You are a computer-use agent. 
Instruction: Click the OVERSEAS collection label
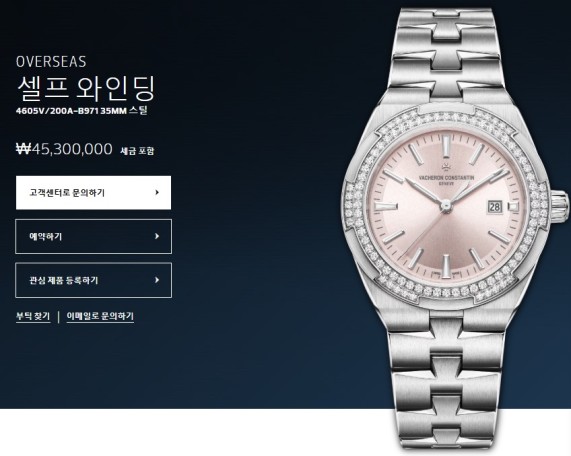(x=51, y=62)
